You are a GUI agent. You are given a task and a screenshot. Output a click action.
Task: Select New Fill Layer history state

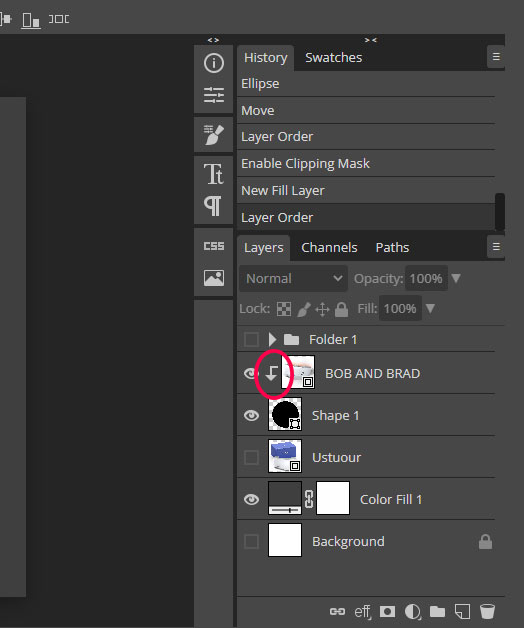366,191
